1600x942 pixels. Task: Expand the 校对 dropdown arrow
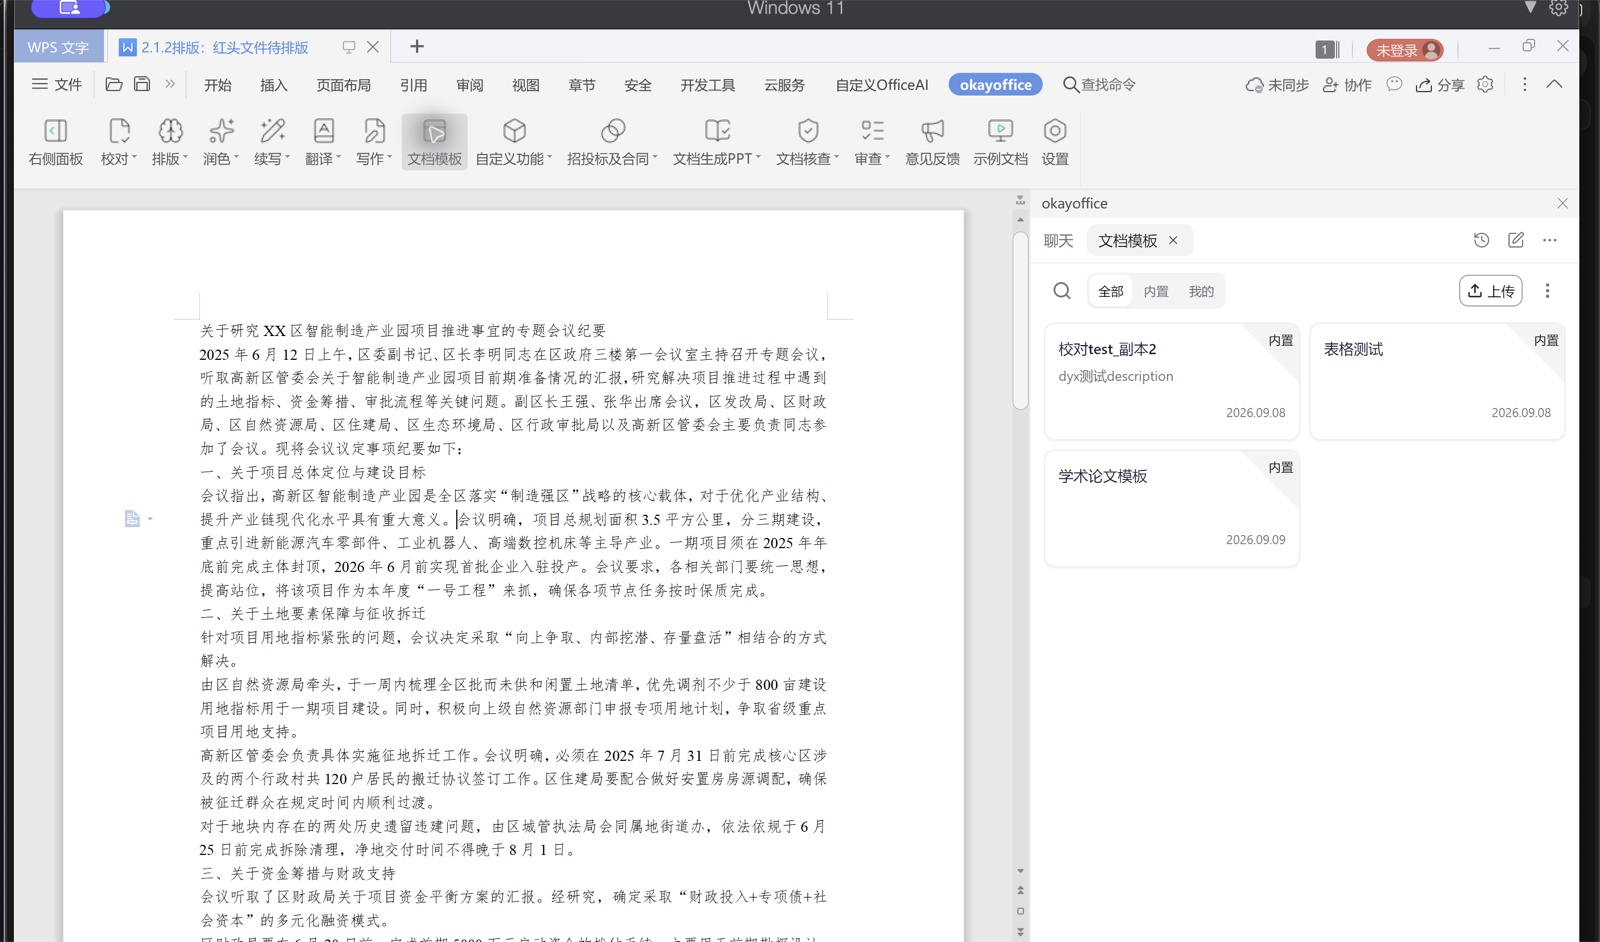(x=134, y=158)
